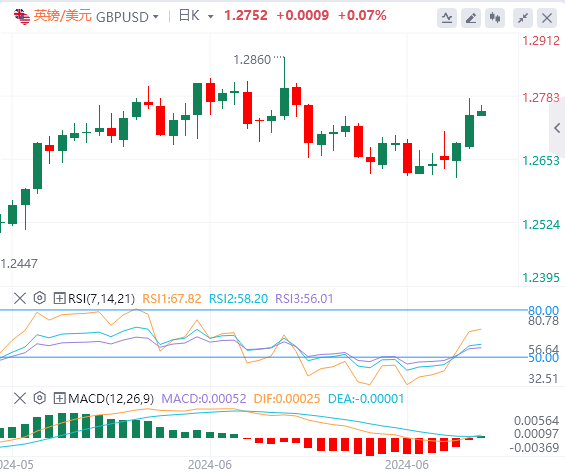This screenshot has height=476, width=565.
Task: Toggle MACD panel expand plus box
Action: pos(59,398)
